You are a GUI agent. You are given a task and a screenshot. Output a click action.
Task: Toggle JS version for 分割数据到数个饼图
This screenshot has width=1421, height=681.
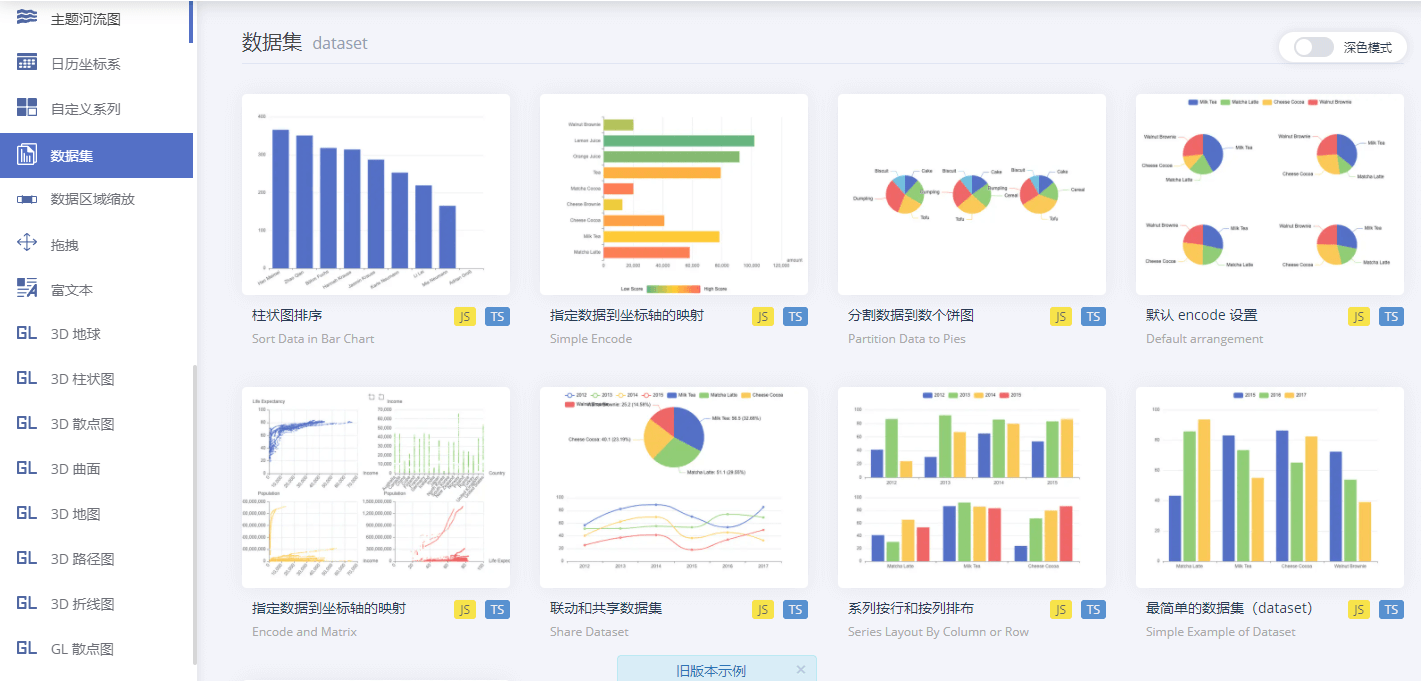pos(1060,316)
